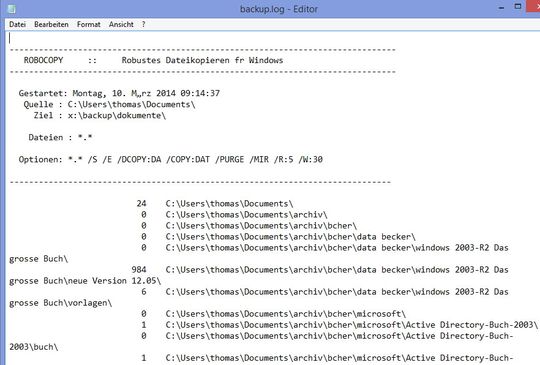
Task: Click 'Robustes Dateikopieren' text
Action: click(x=175, y=60)
